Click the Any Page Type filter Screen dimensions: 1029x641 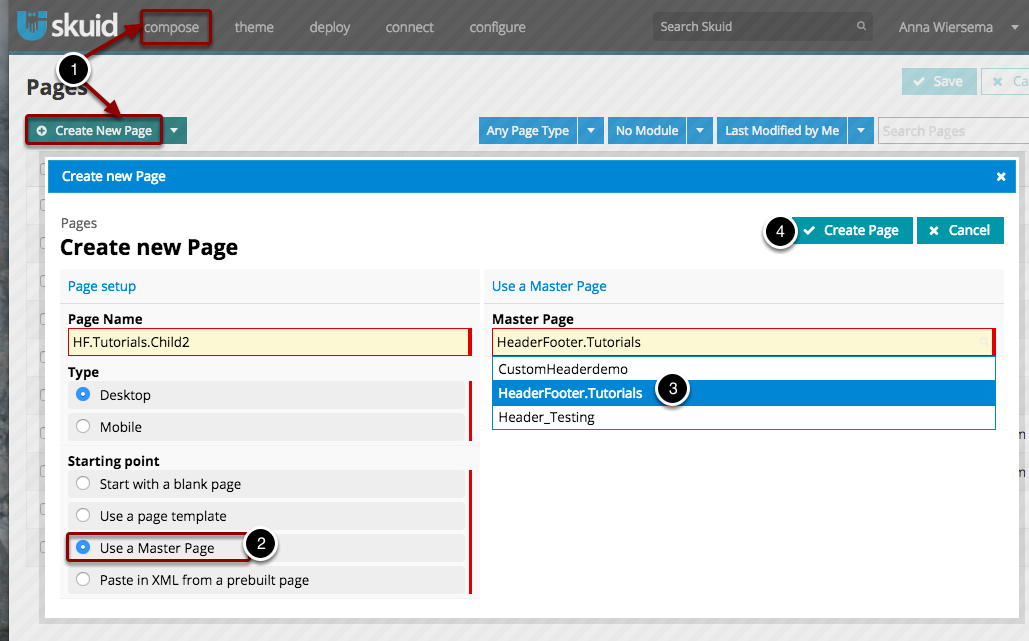[x=528, y=131]
